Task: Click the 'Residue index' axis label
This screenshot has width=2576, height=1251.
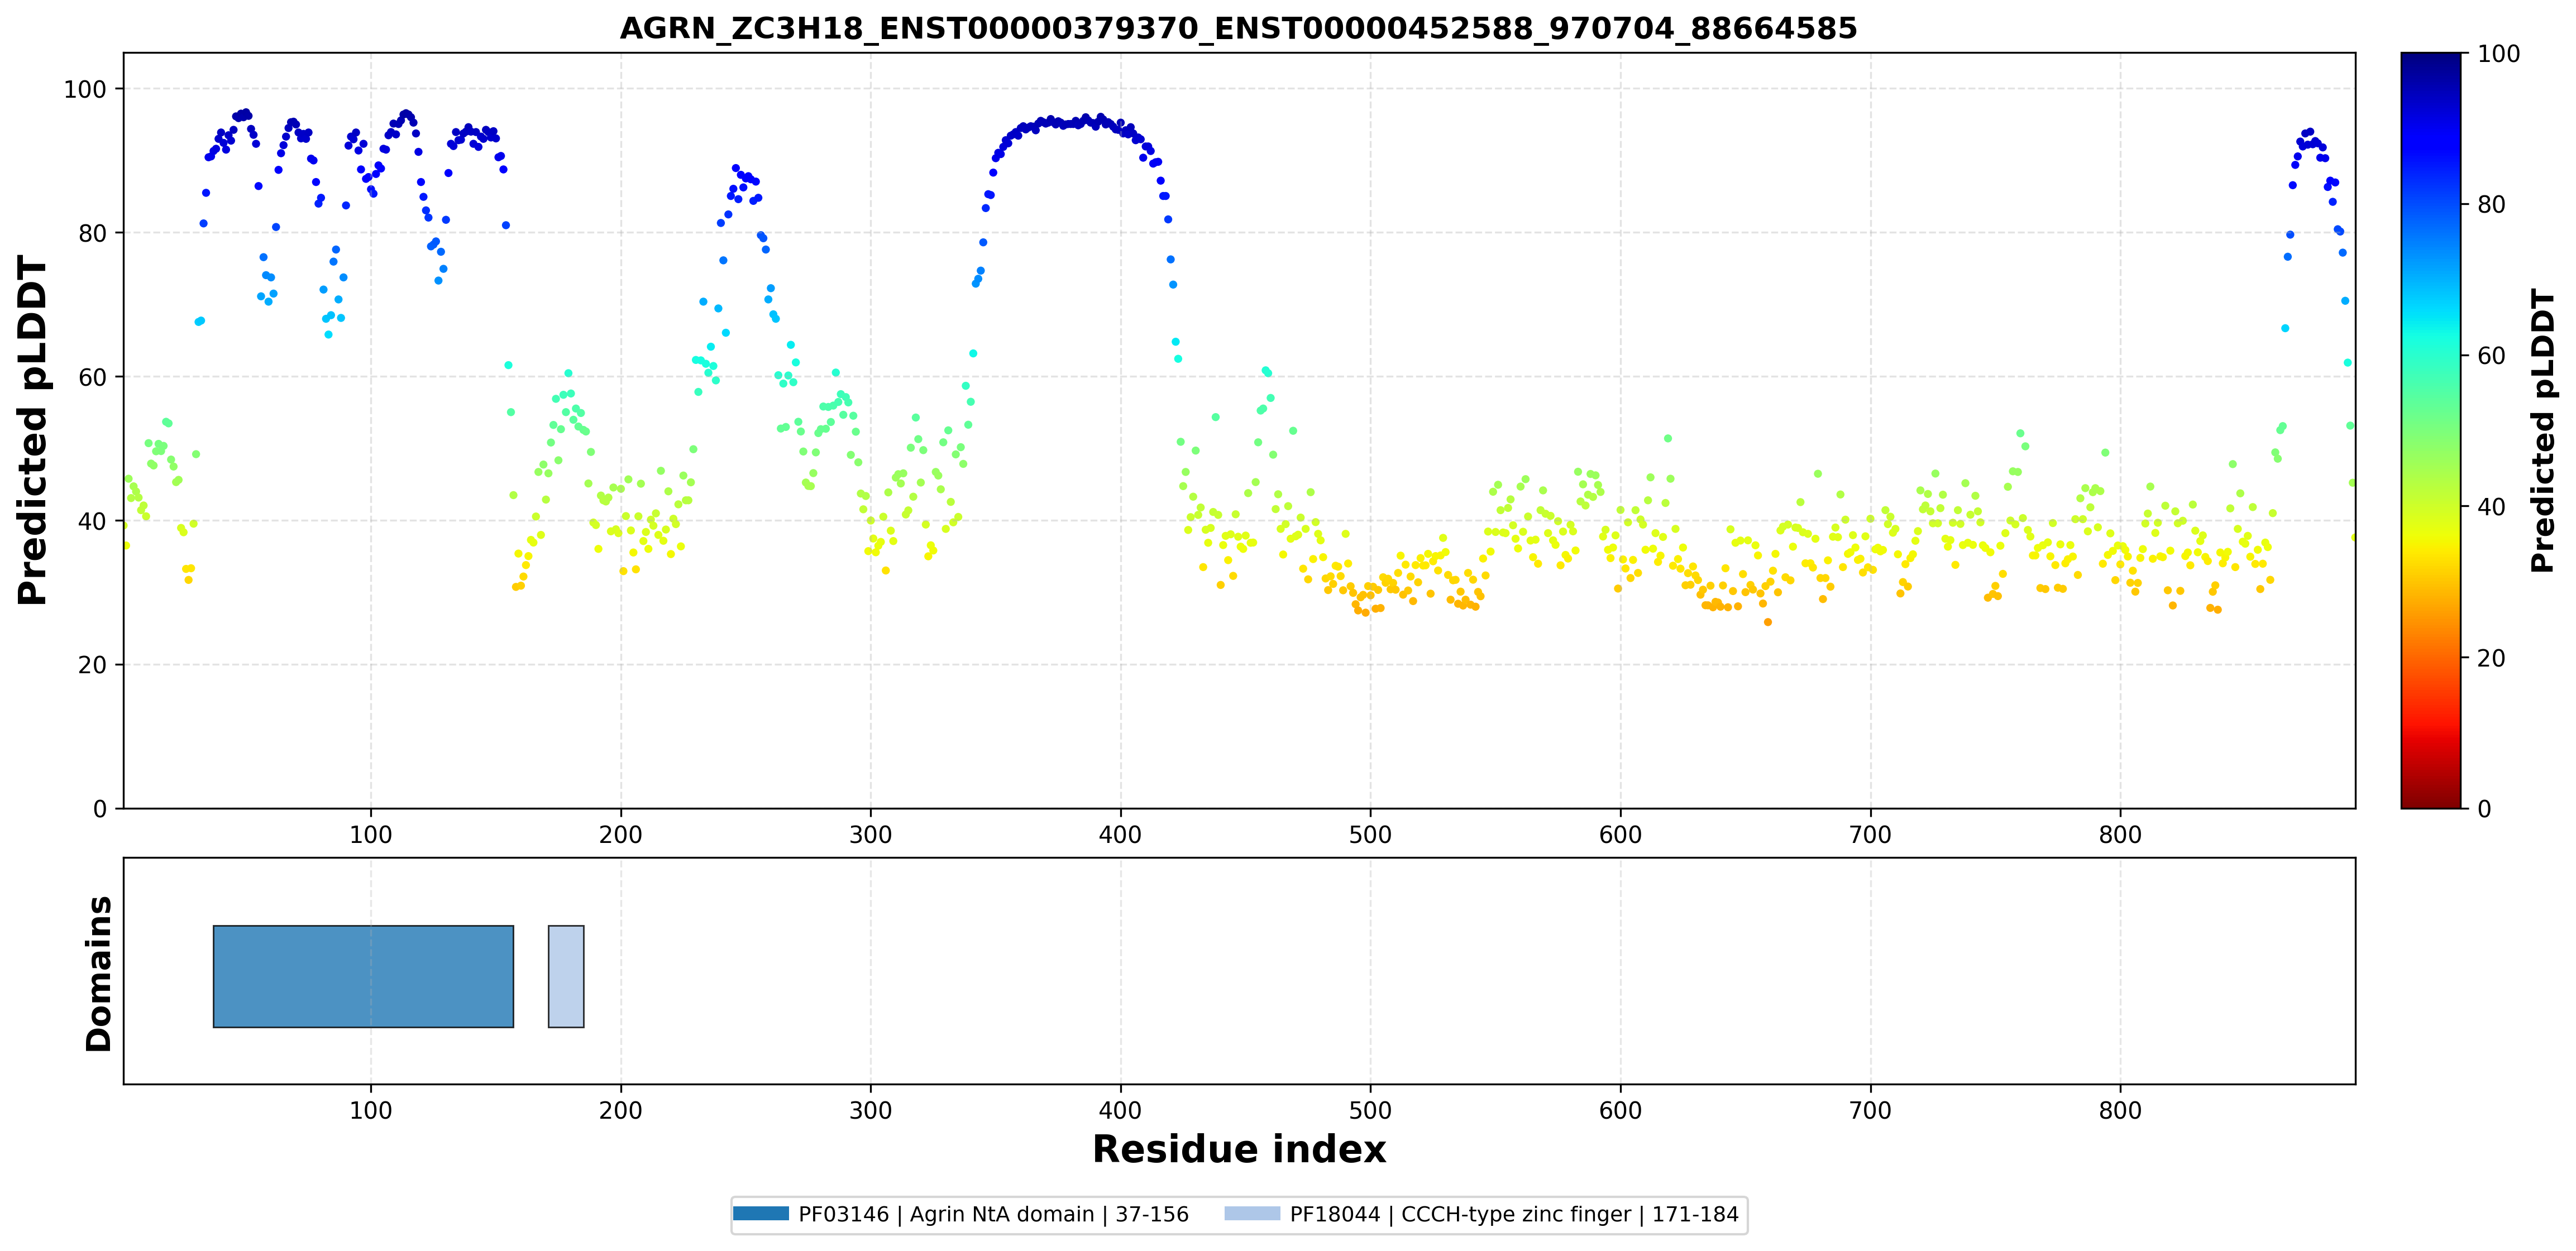Action: click(x=1239, y=1149)
